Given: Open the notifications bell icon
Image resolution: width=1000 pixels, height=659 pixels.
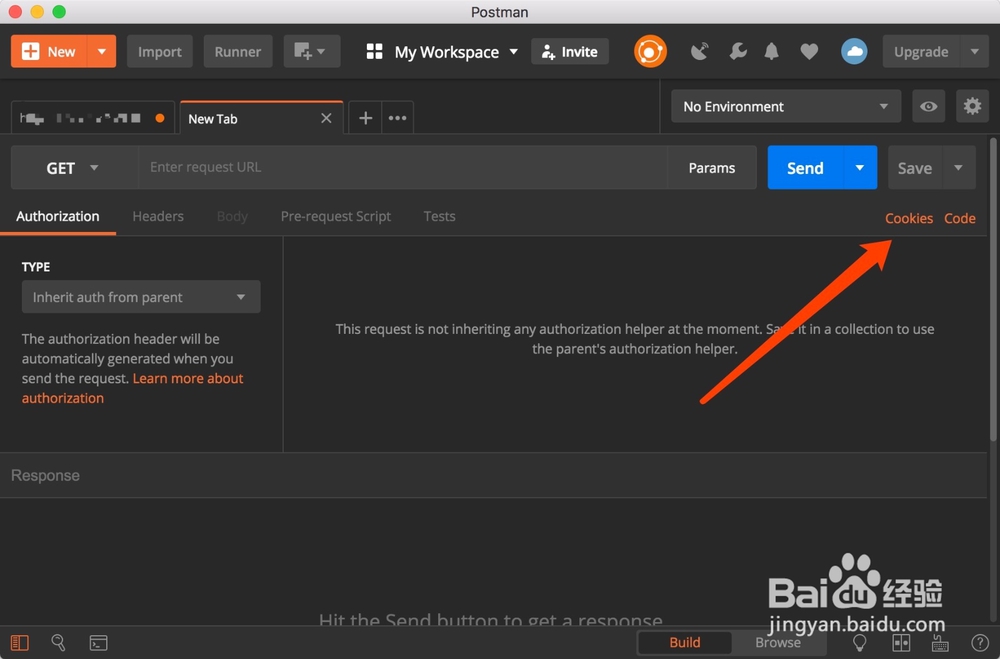Looking at the screenshot, I should click(x=771, y=51).
